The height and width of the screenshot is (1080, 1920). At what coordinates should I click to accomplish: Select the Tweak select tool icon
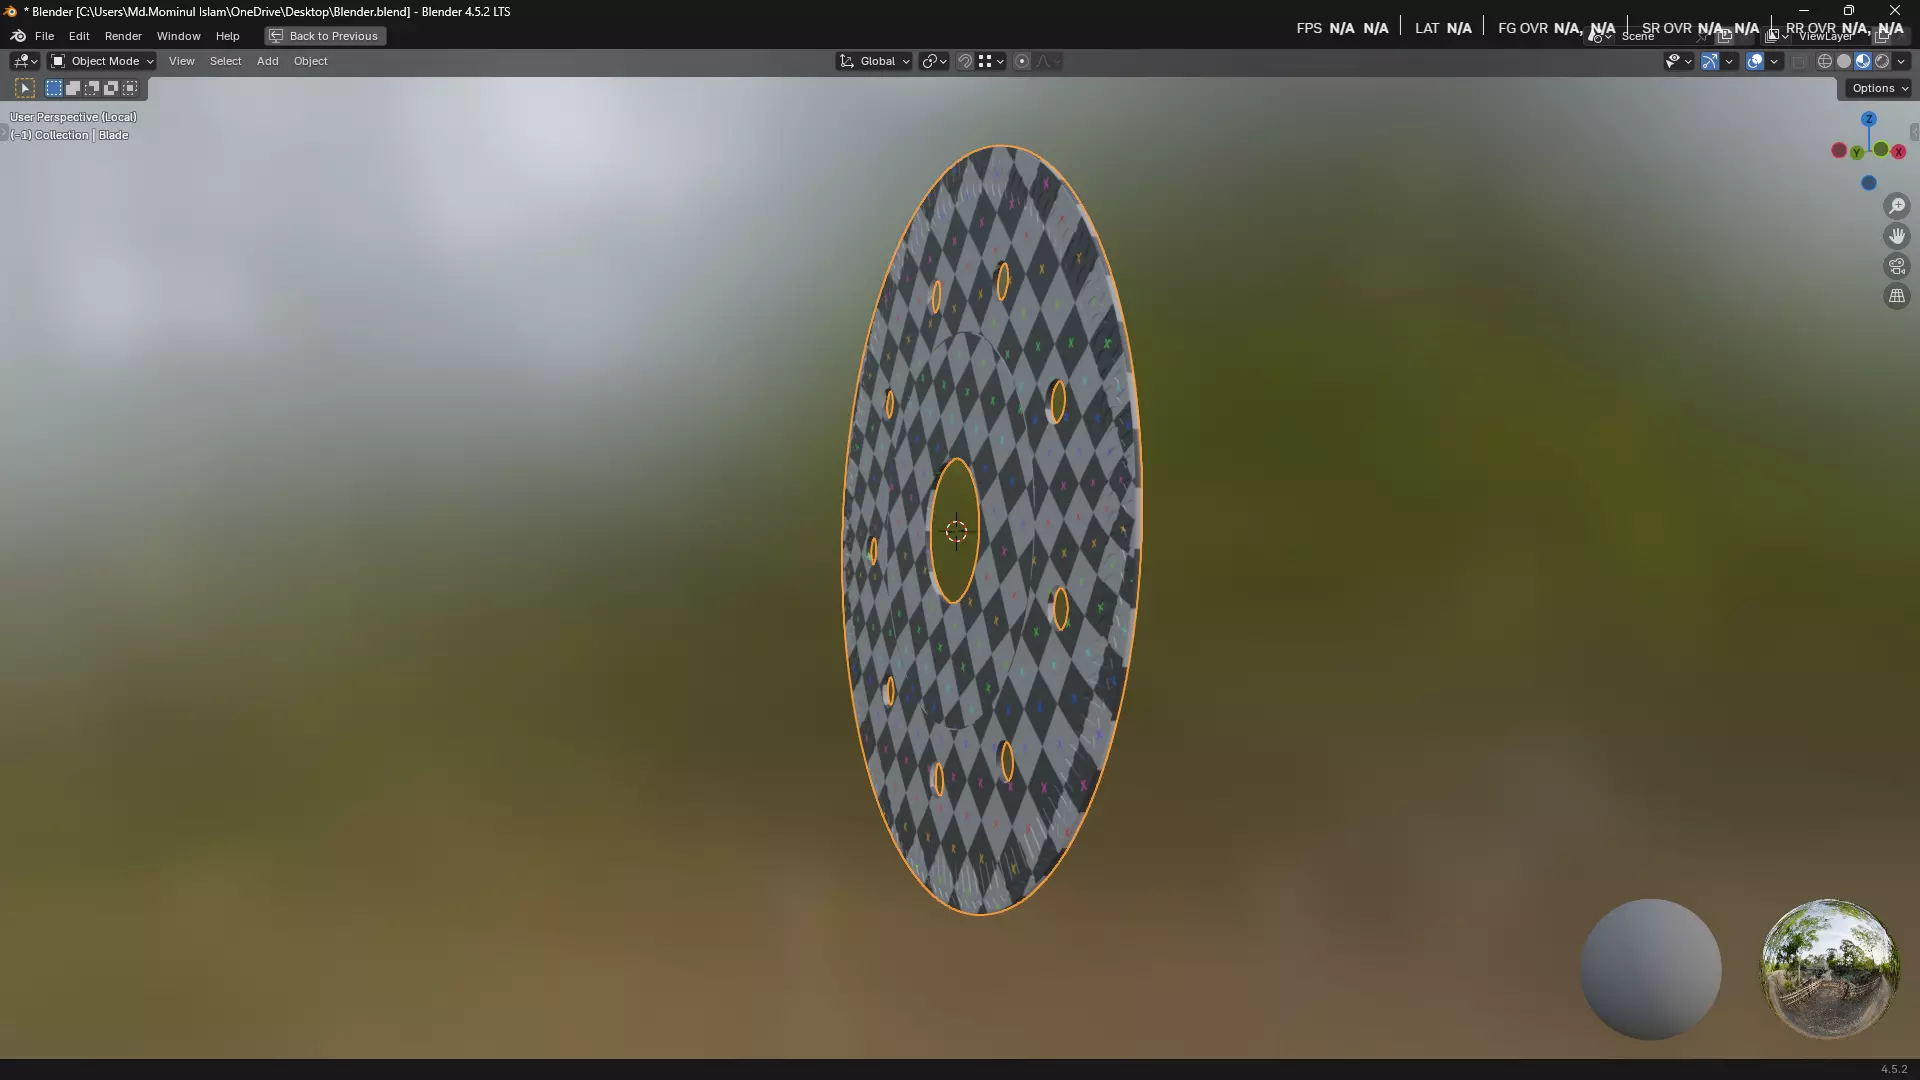(25, 89)
